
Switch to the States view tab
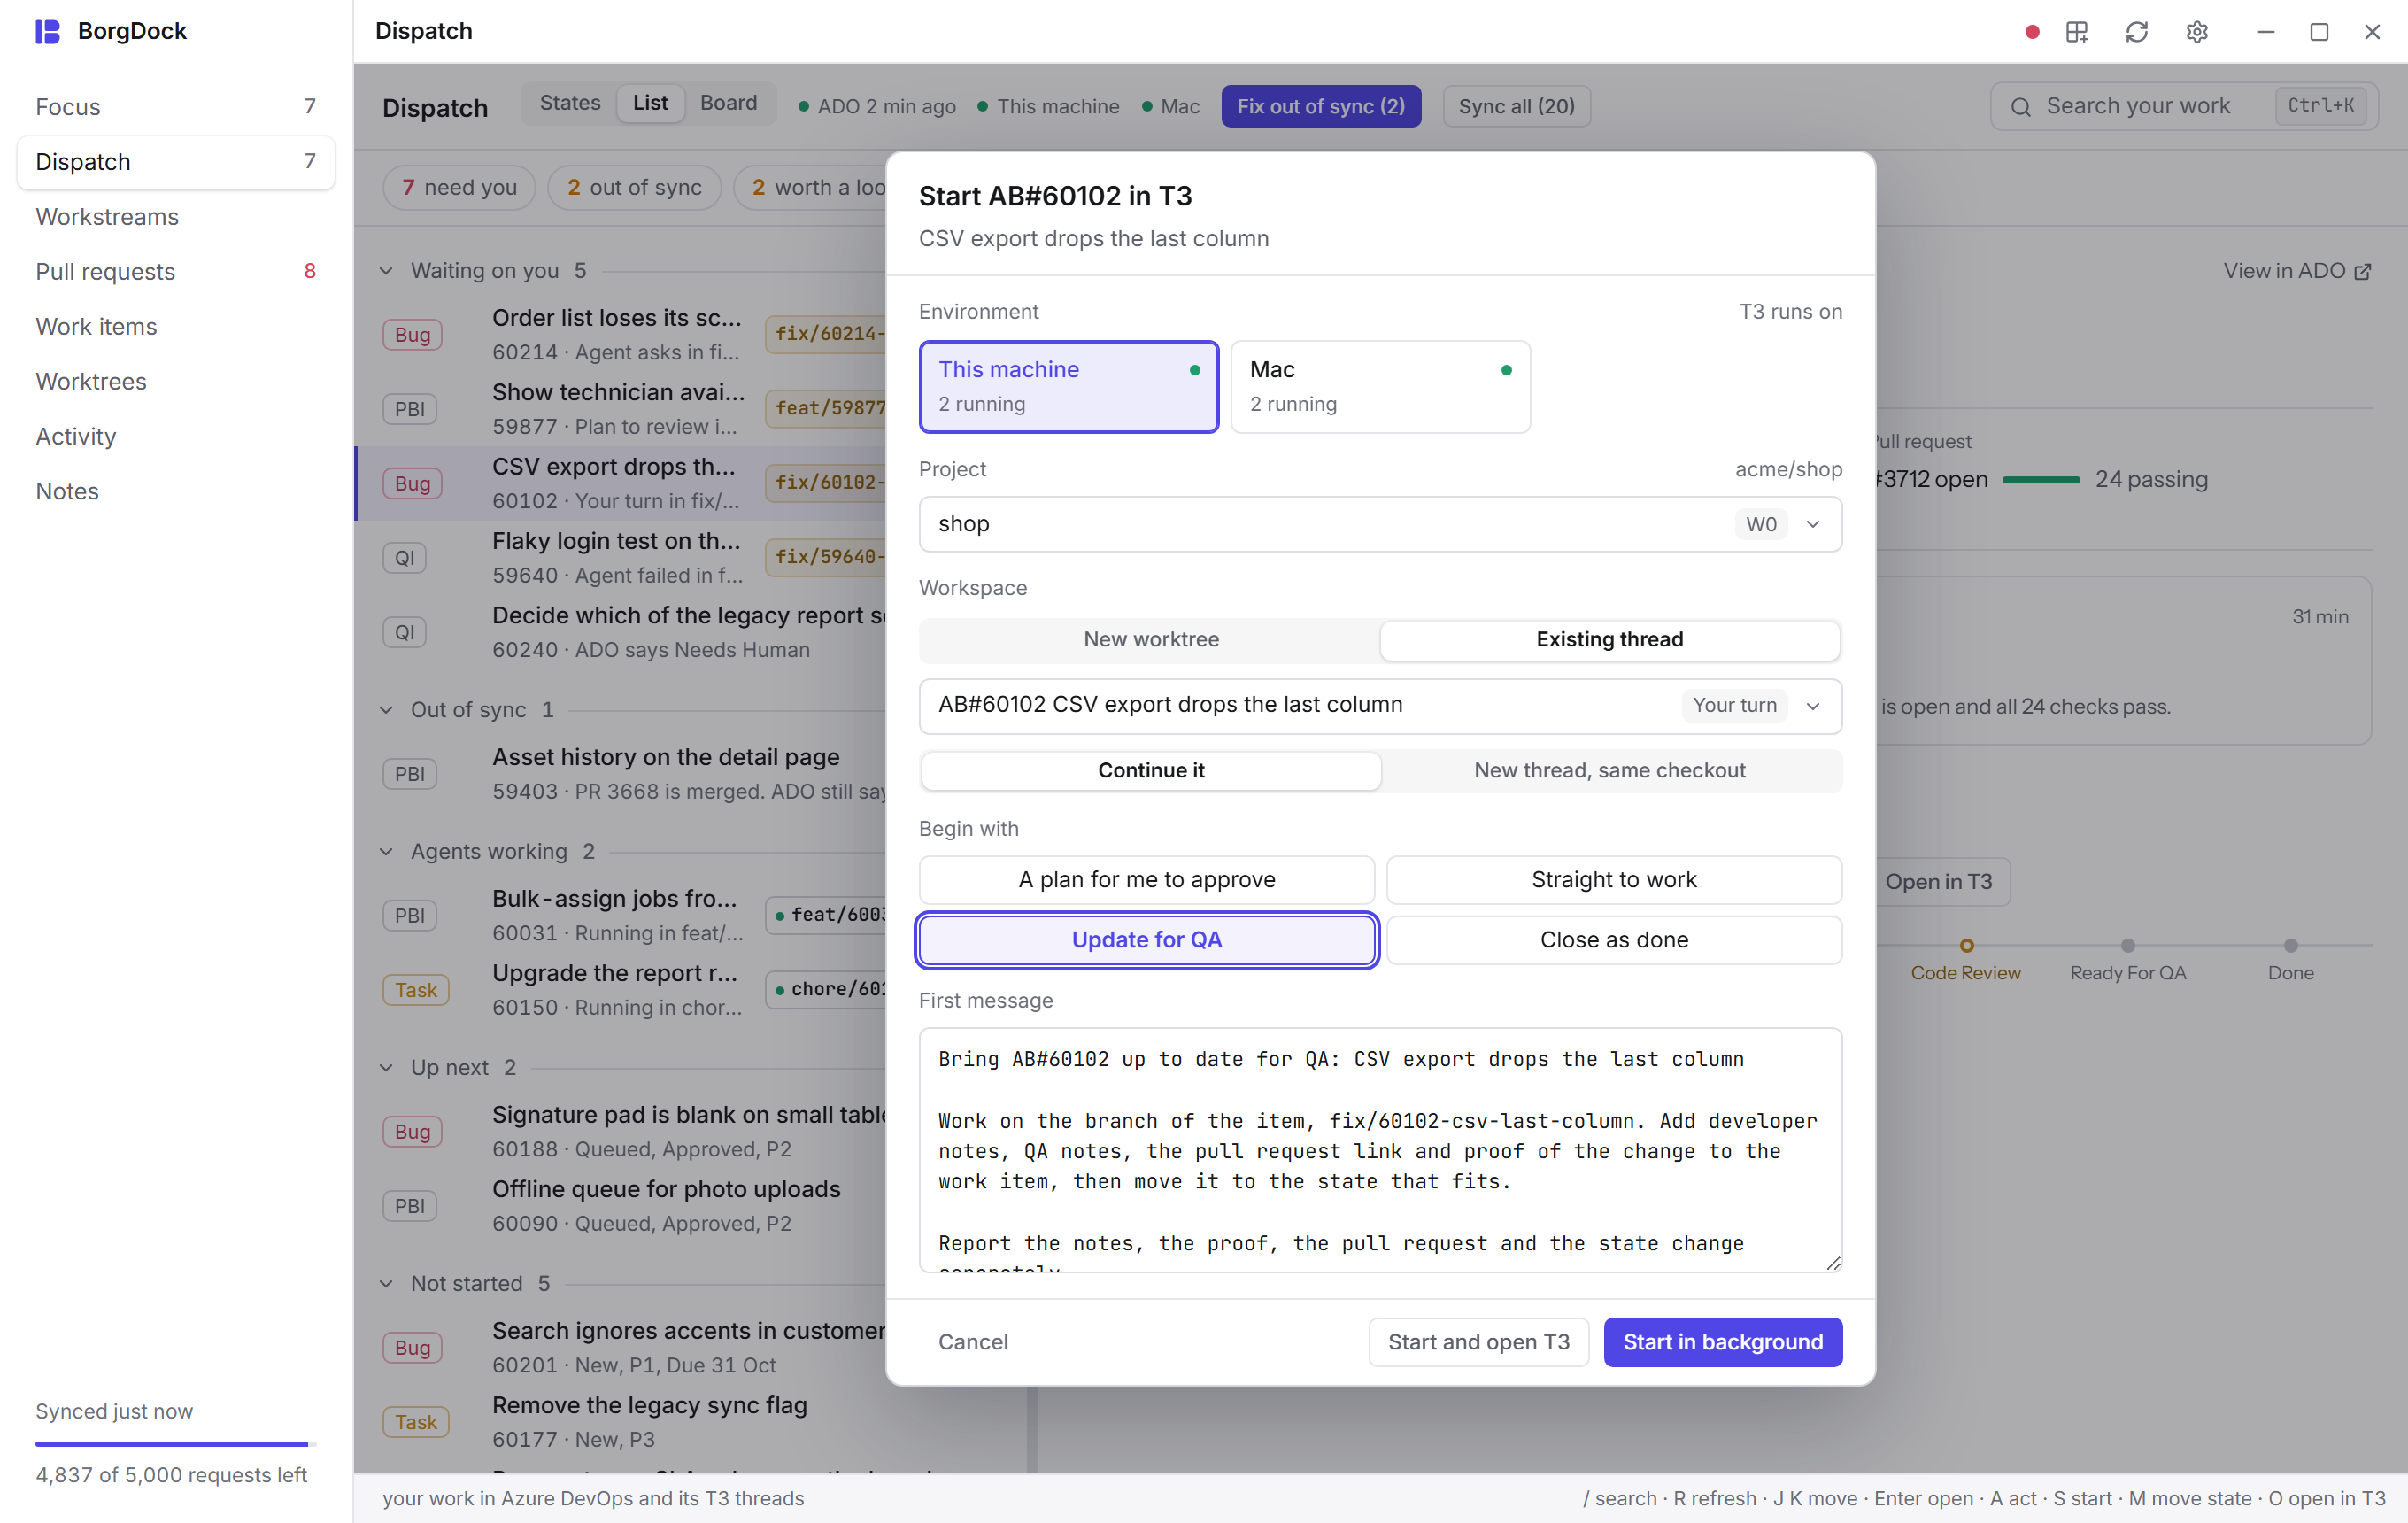click(x=570, y=103)
